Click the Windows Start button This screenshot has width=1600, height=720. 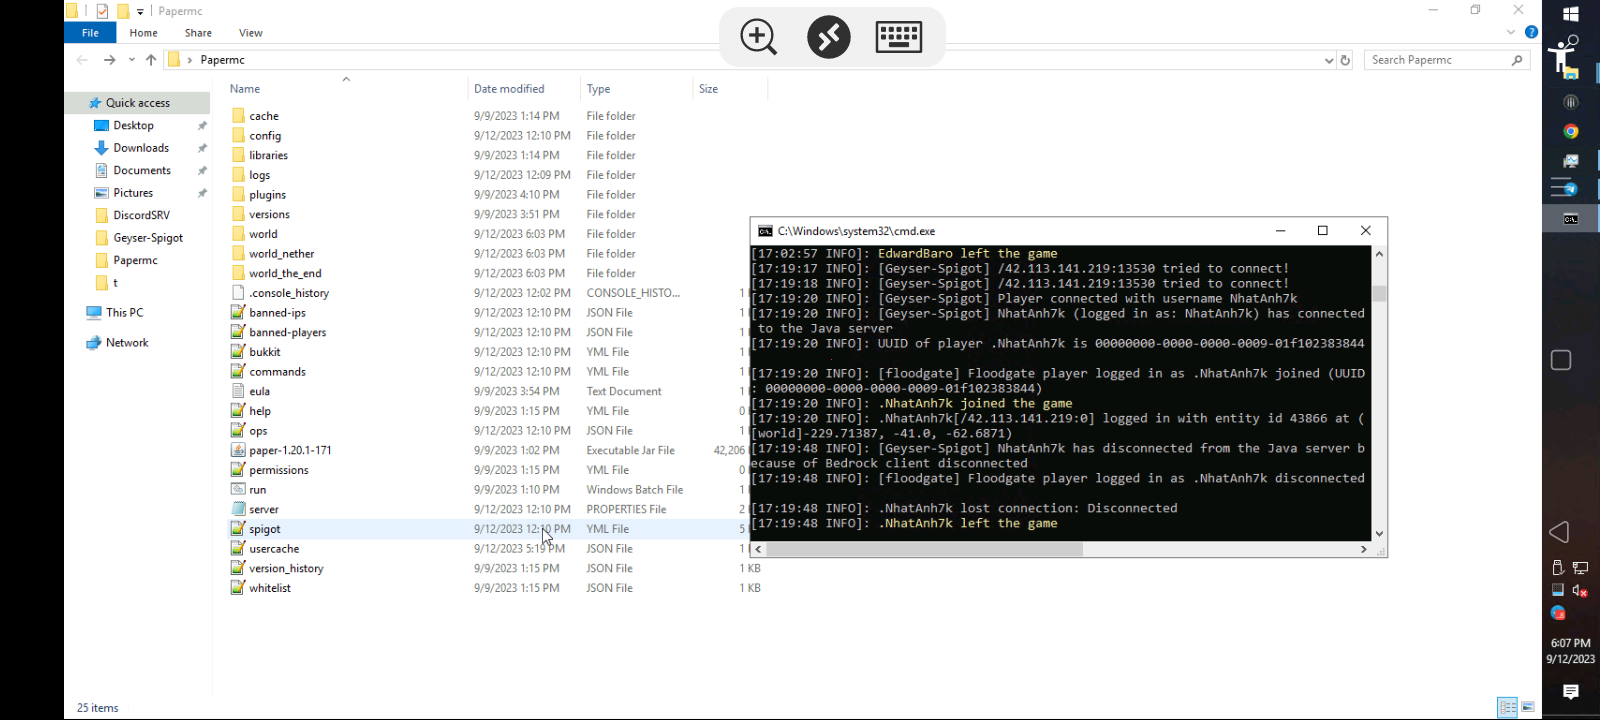pos(1571,14)
